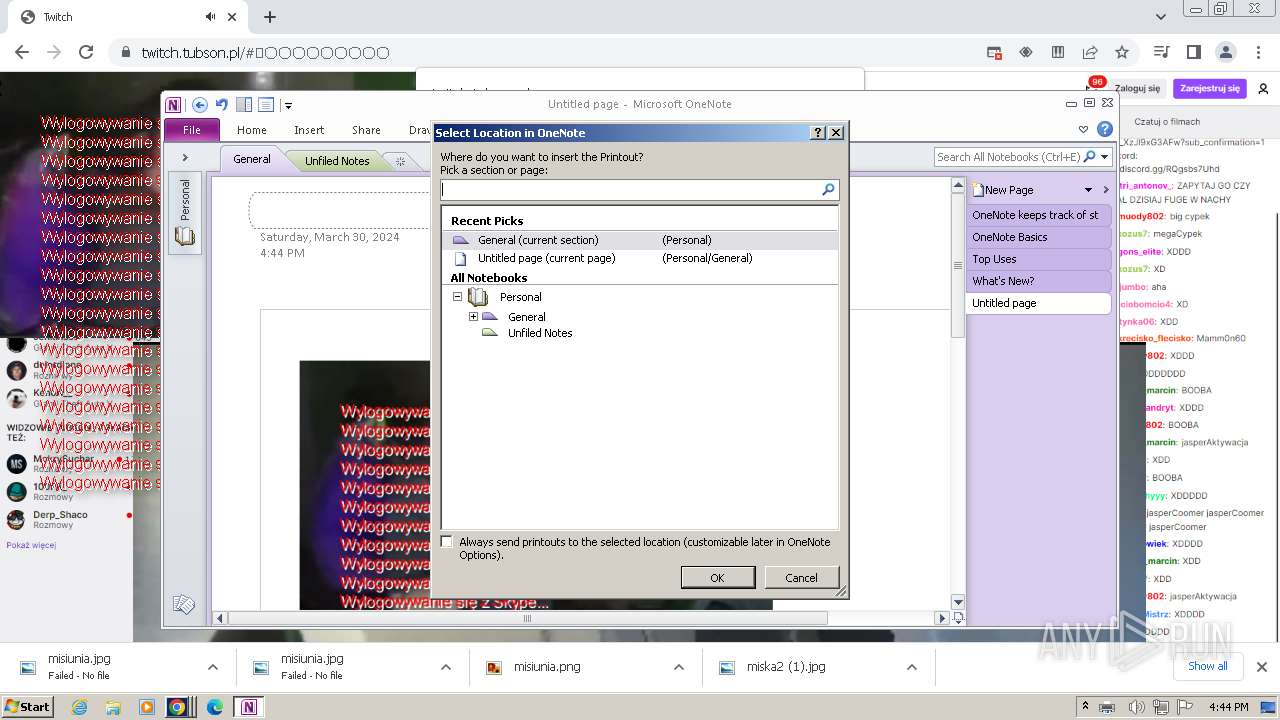Open options arrow for miska2 (1).jpg download
Image resolution: width=1280 pixels, height=720 pixels.
pos(912,667)
